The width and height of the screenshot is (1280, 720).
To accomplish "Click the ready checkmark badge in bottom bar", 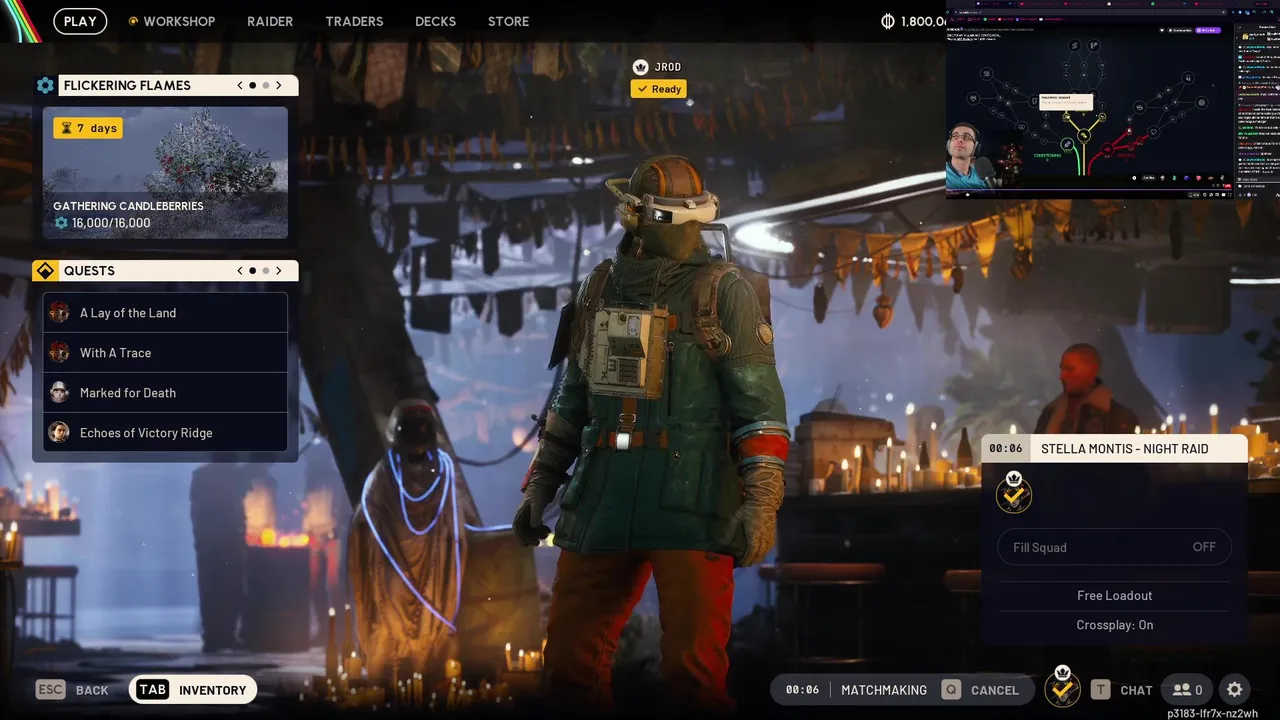I will [1062, 687].
